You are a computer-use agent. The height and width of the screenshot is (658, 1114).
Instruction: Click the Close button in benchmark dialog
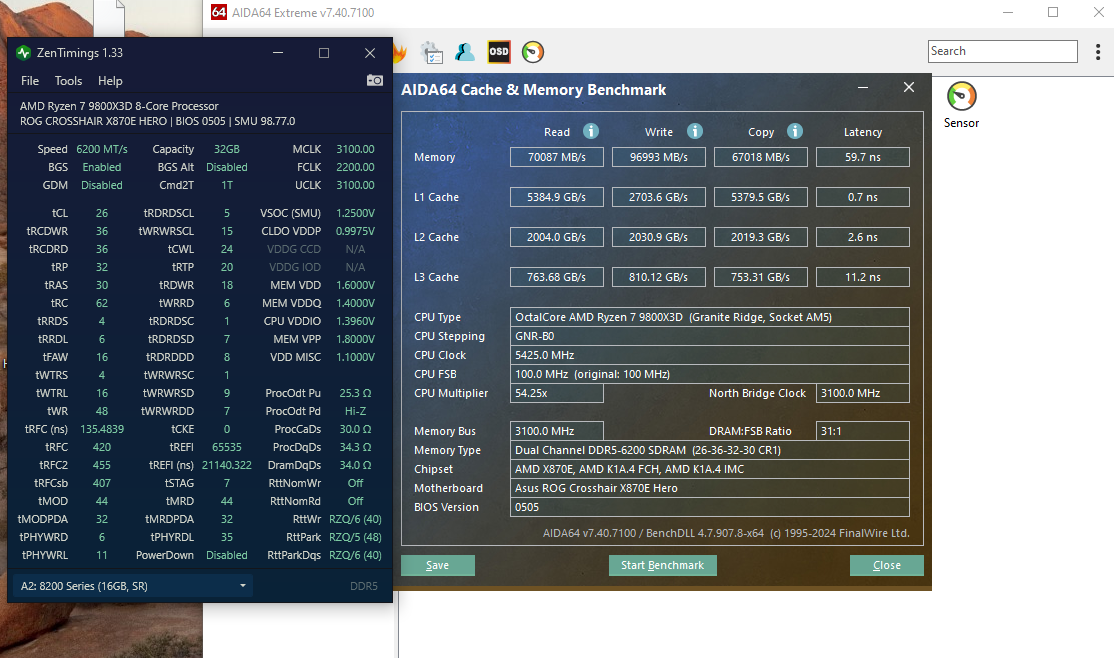point(887,565)
